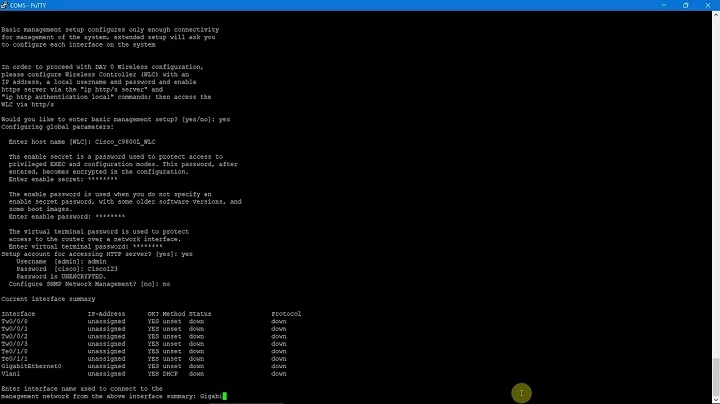Screen dimensions: 720x404
Task: Click the scrollbar down arrow
Action: click(716, 400)
